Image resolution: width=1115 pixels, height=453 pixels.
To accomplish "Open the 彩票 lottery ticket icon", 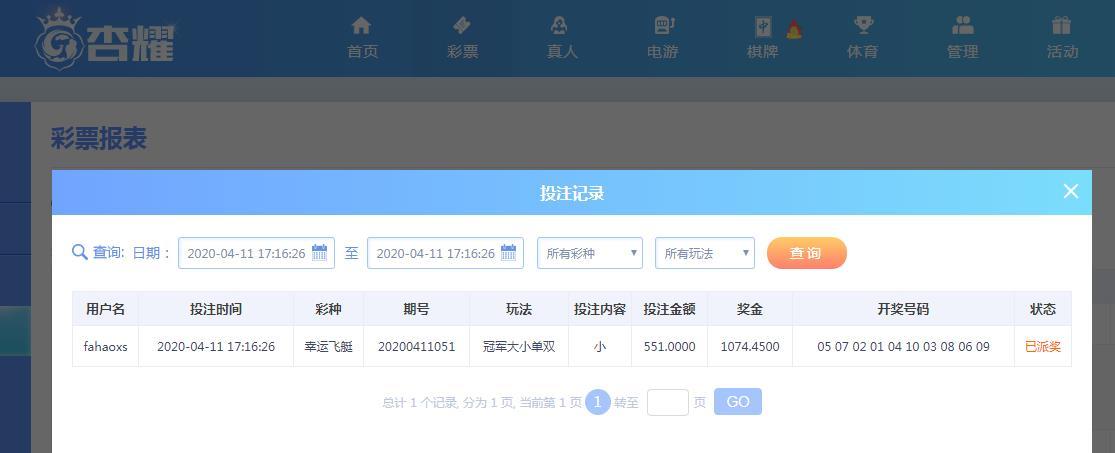I will coord(462,26).
